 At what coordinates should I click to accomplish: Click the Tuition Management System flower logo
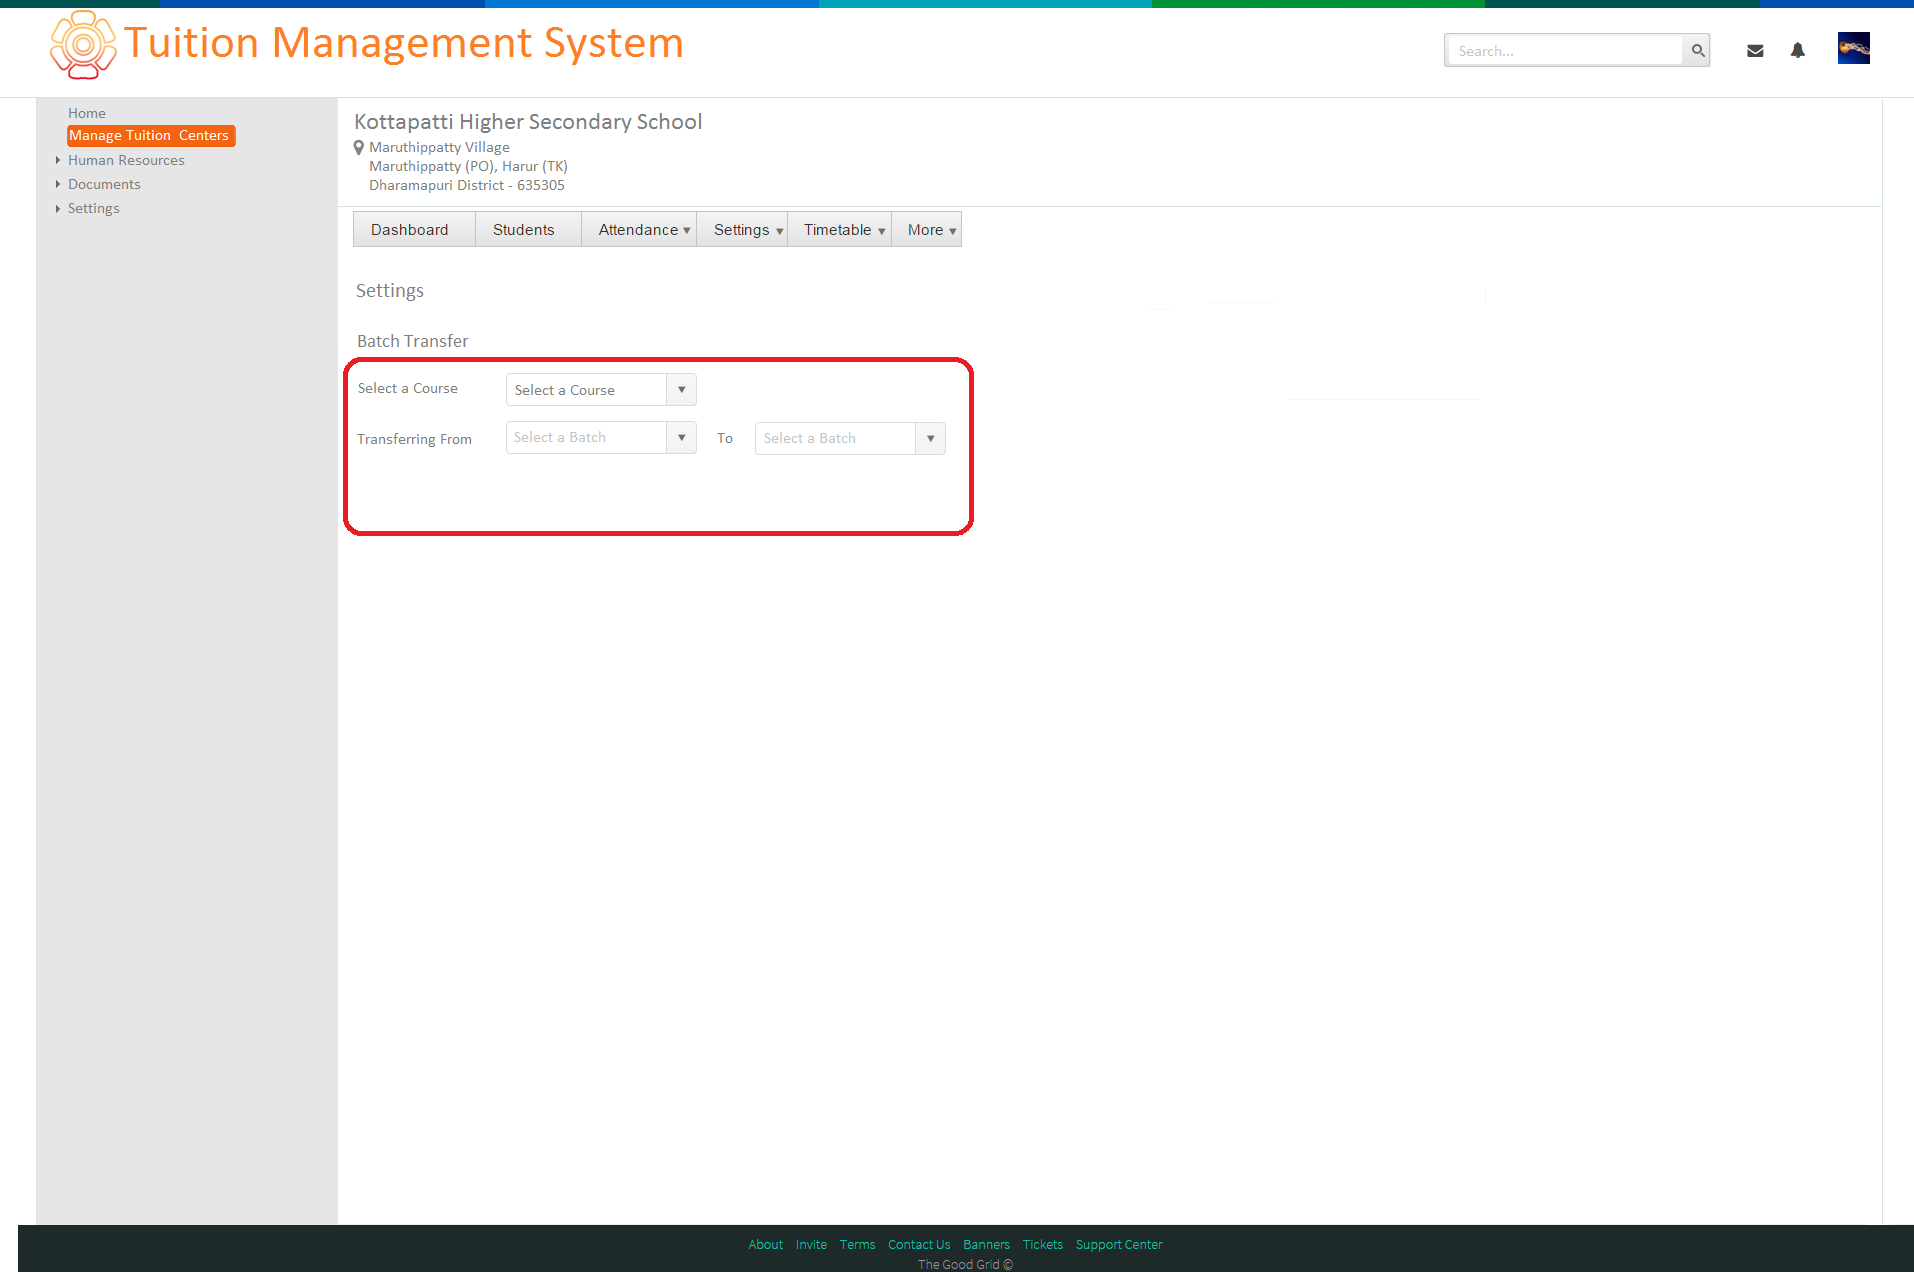point(83,45)
